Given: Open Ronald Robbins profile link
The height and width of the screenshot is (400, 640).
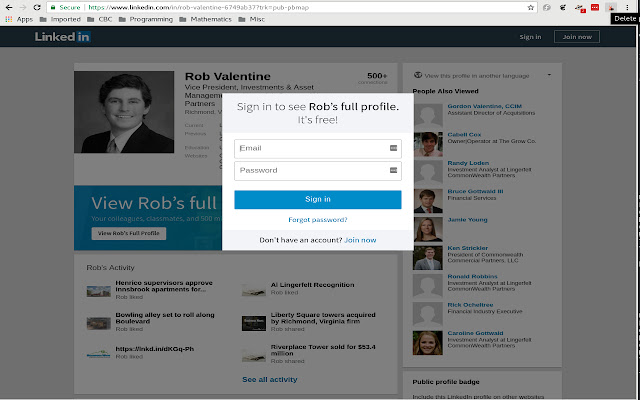Looking at the screenshot, I should [x=472, y=276].
